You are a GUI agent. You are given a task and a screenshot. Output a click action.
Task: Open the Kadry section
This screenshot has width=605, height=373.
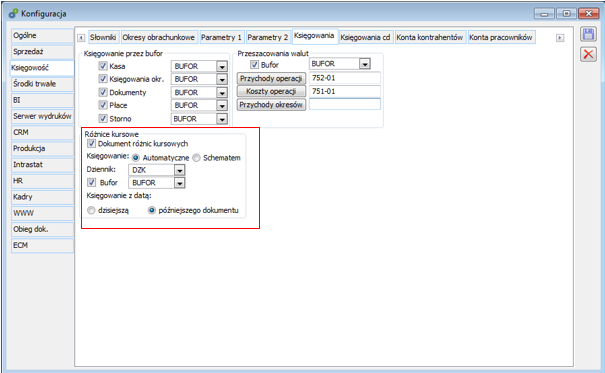pyautogui.click(x=42, y=197)
